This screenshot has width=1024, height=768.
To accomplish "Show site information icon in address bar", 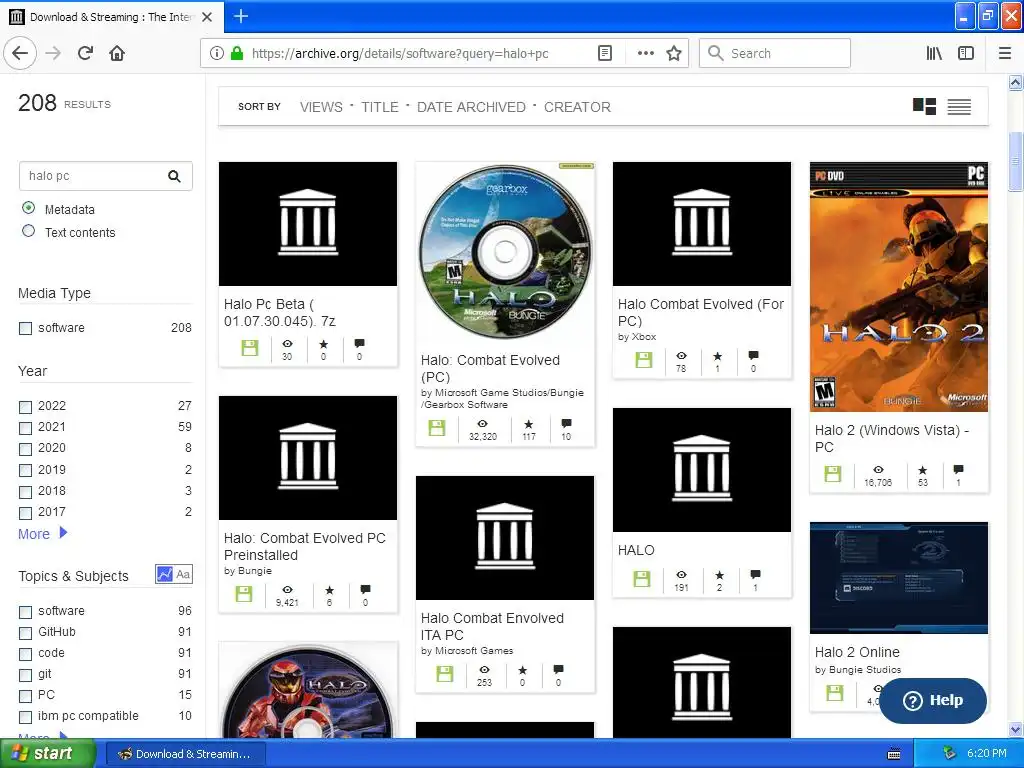I will click(x=217, y=53).
